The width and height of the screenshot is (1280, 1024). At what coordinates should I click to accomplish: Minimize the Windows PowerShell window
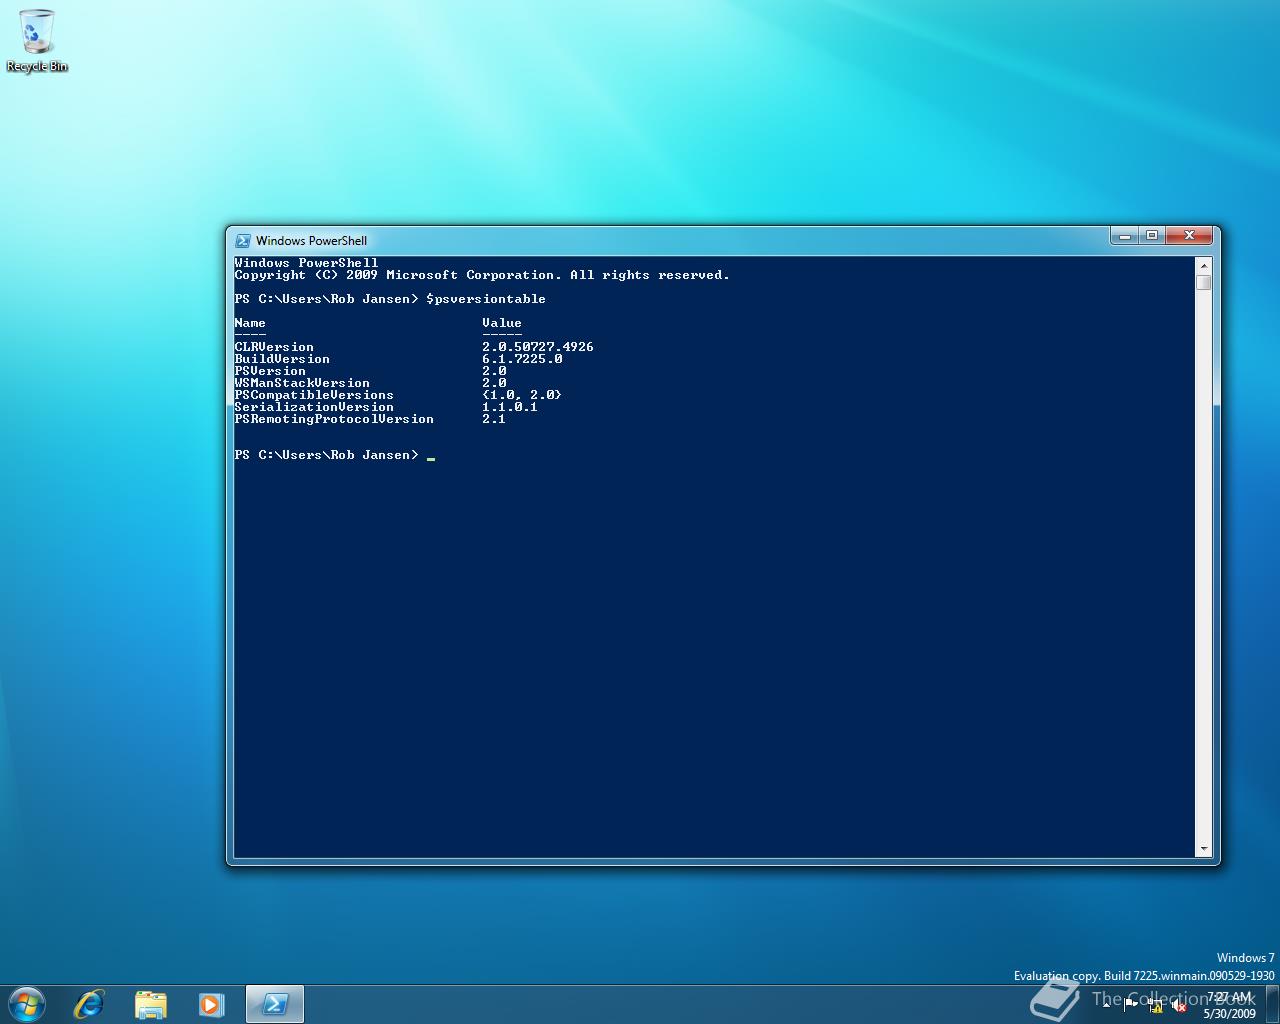[x=1124, y=235]
